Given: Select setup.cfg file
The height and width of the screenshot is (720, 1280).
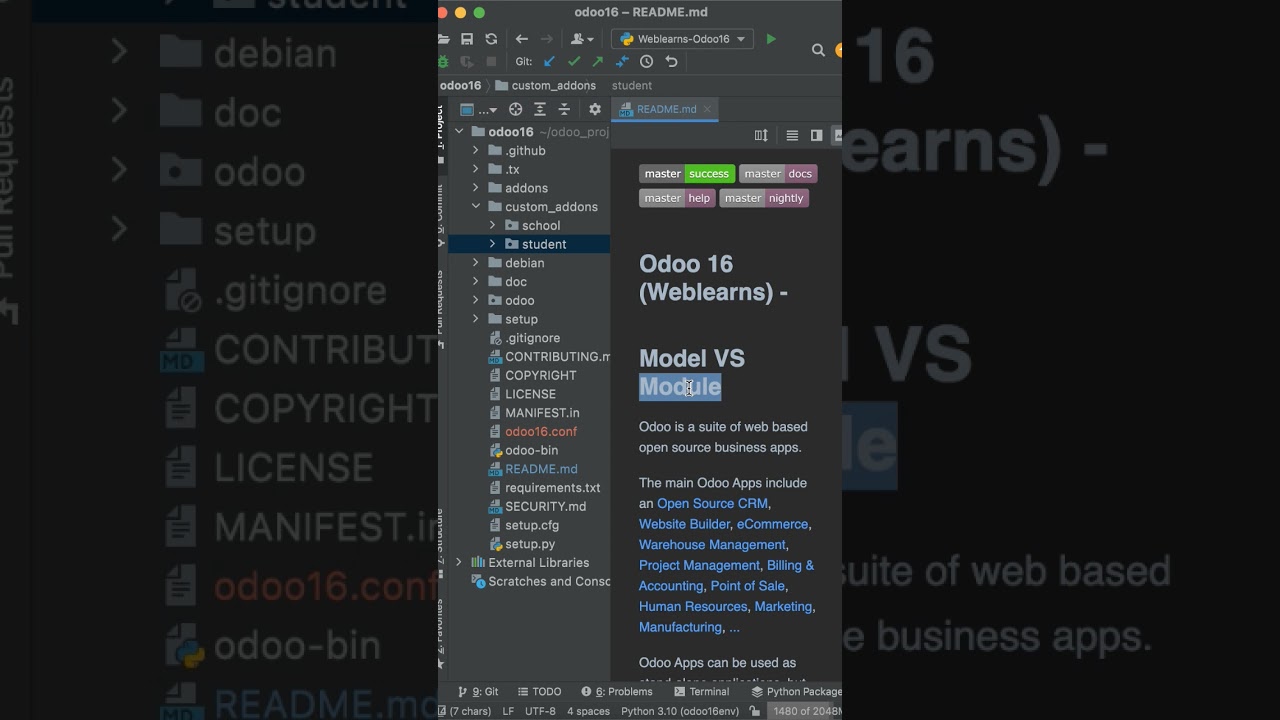Looking at the screenshot, I should [532, 525].
